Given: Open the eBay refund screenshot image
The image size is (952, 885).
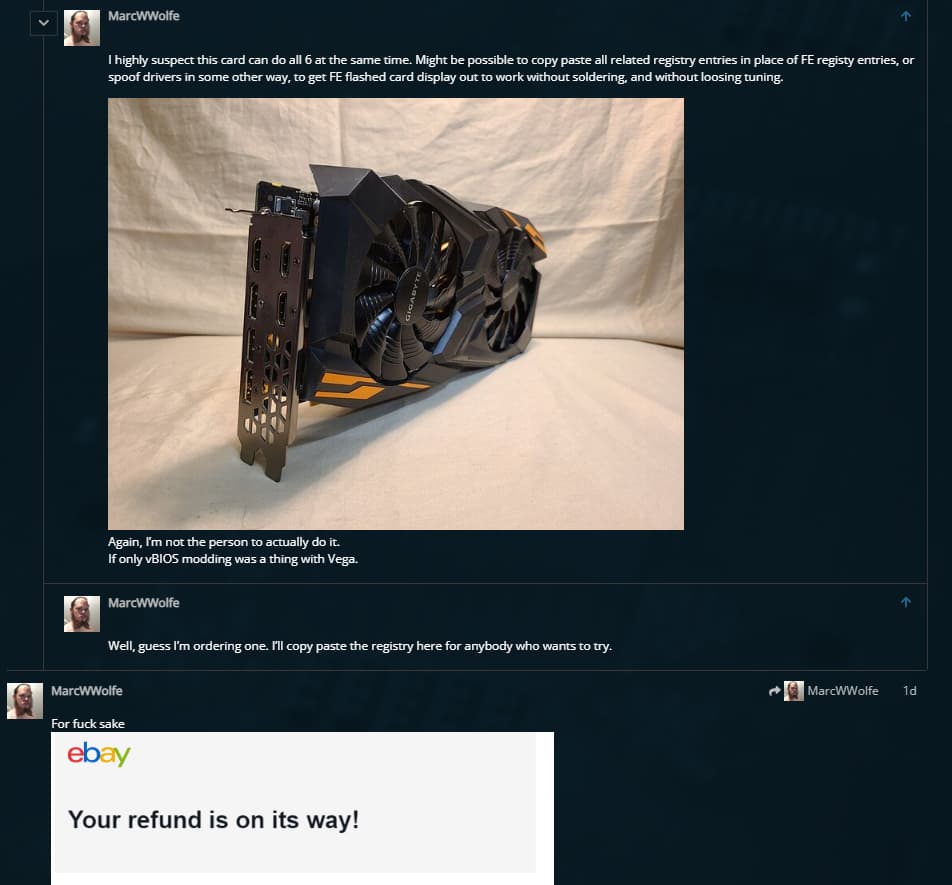Looking at the screenshot, I should click(x=302, y=809).
